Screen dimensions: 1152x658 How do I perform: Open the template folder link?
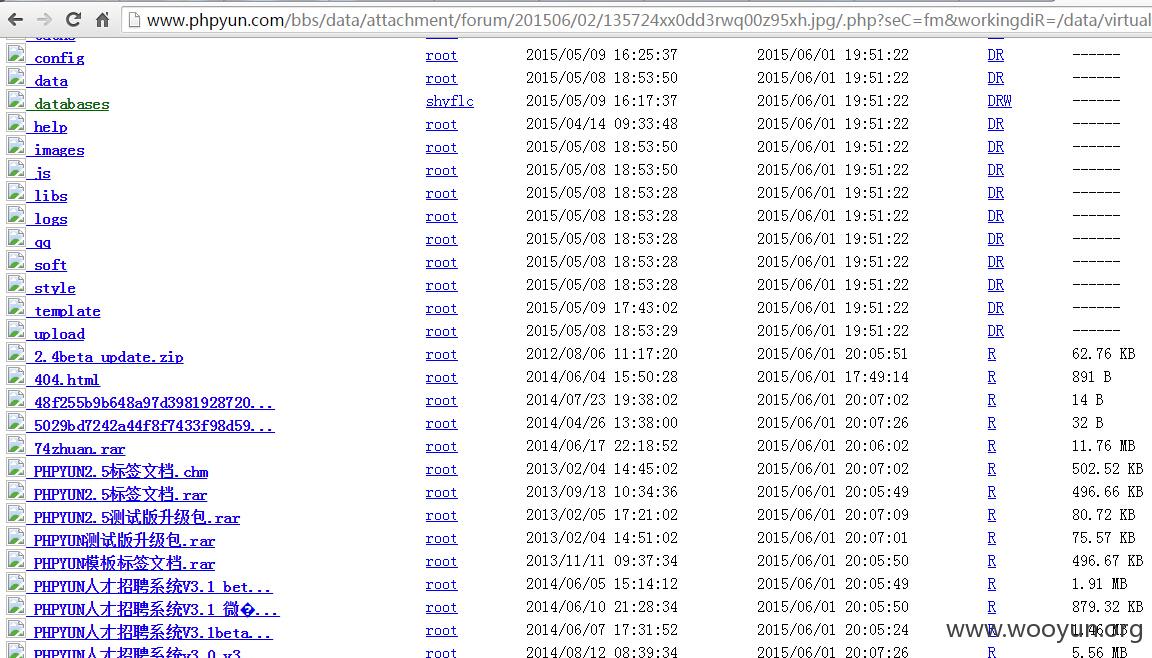(x=67, y=311)
